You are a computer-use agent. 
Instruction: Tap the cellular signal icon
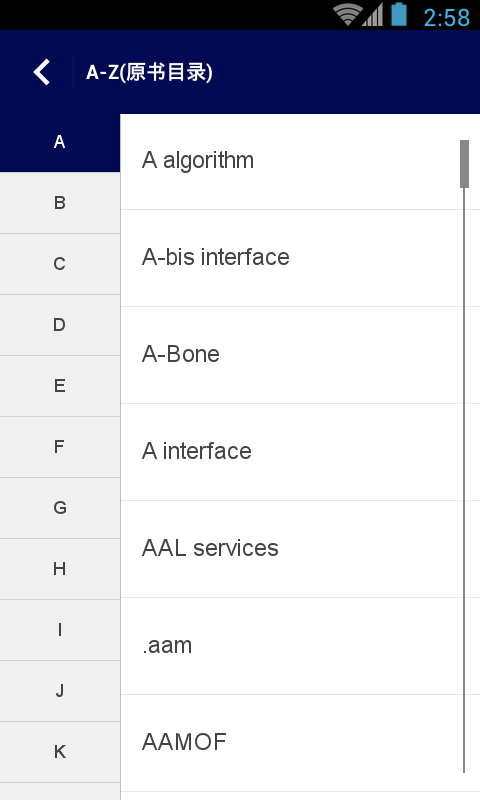point(373,14)
